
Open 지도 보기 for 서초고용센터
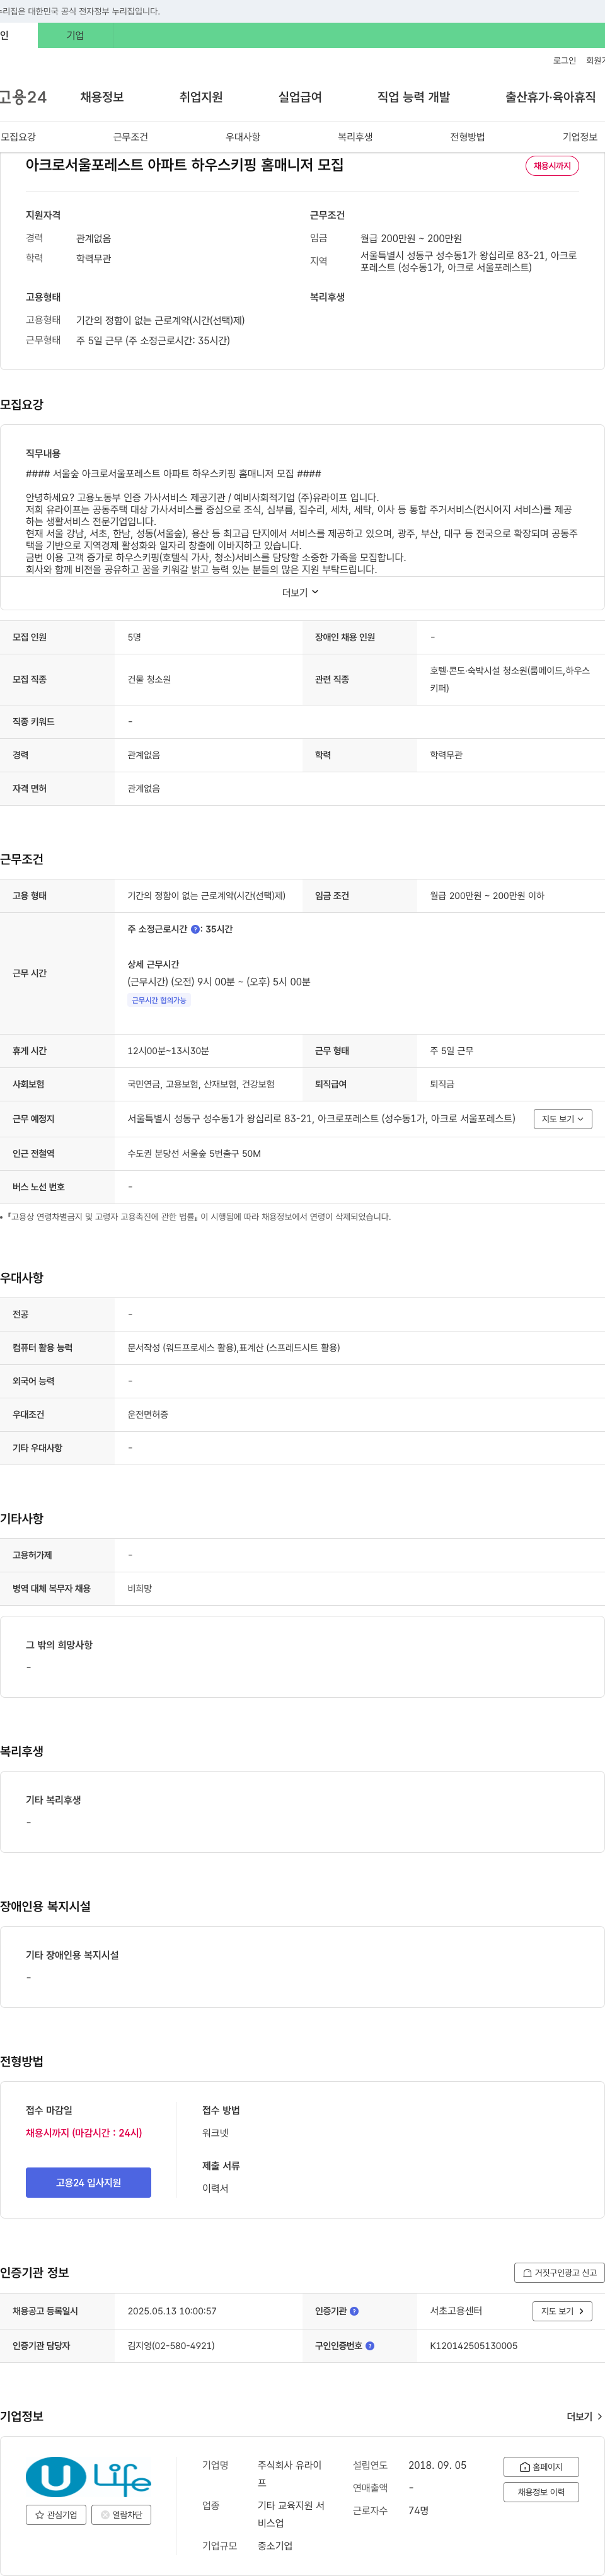tap(563, 2311)
